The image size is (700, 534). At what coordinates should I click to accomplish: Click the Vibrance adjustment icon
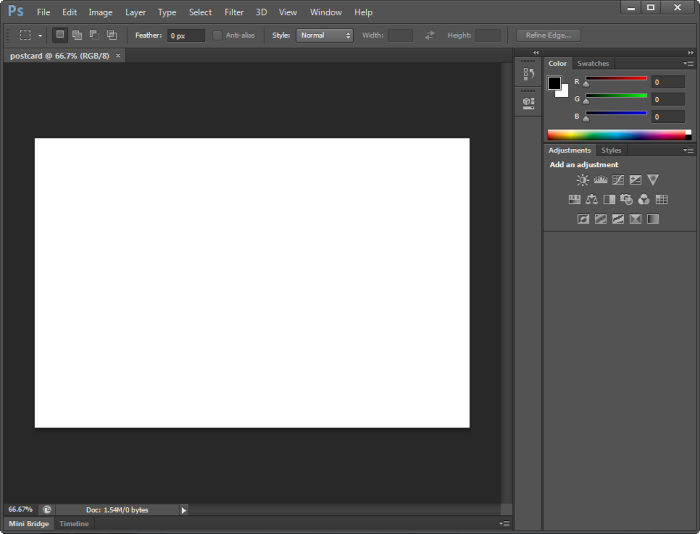[x=653, y=180]
